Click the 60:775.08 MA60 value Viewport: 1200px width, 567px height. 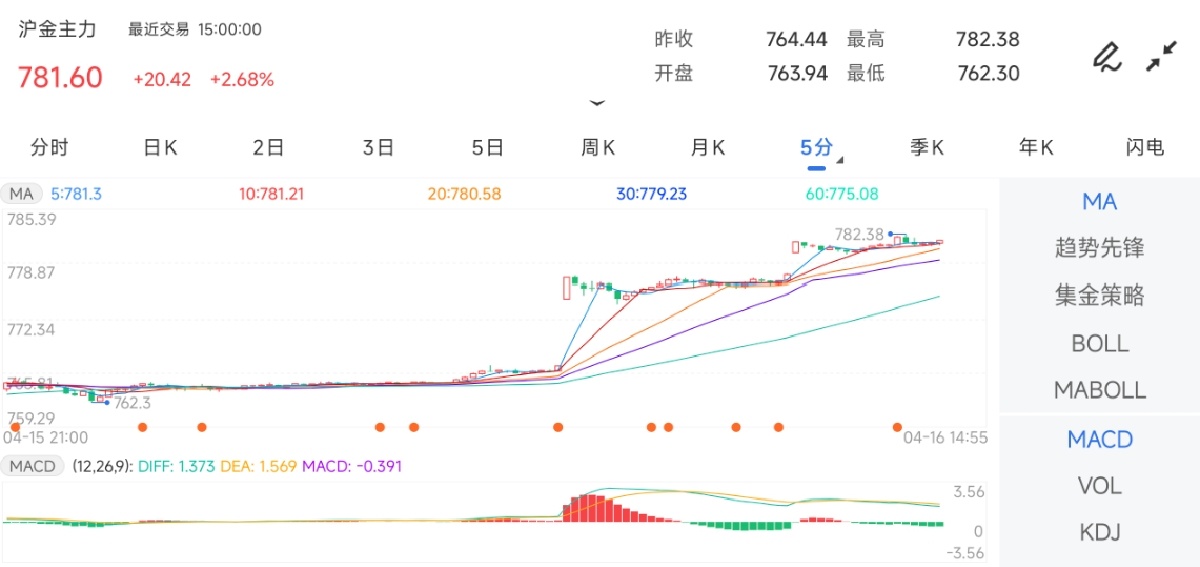click(x=842, y=194)
